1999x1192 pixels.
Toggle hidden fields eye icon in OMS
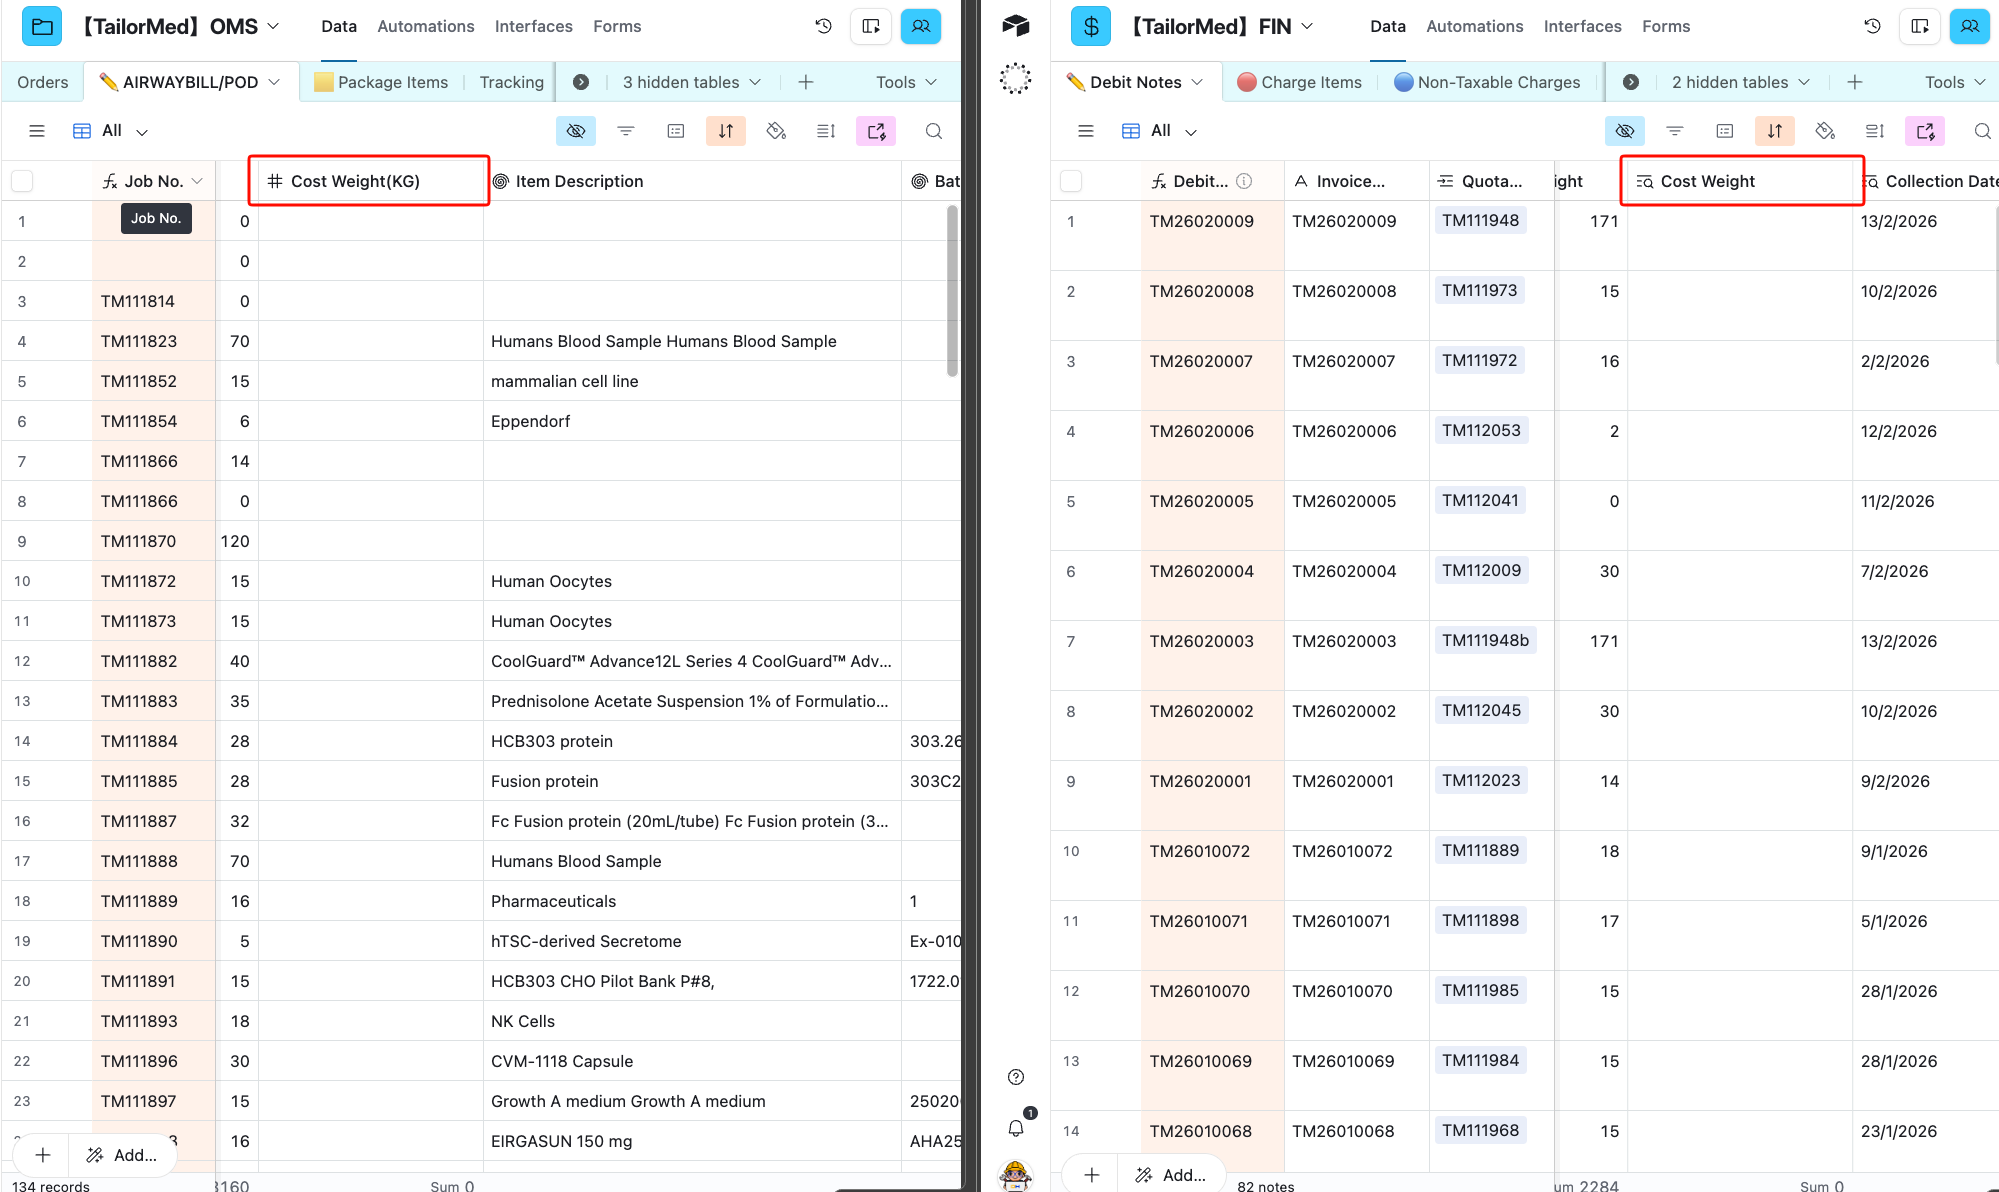click(576, 131)
